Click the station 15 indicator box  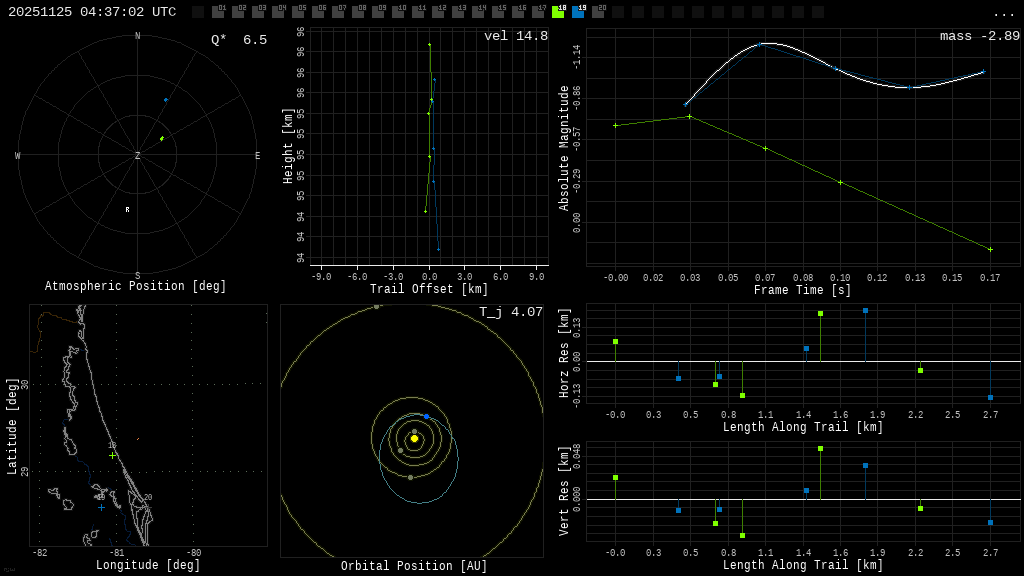click(x=498, y=12)
